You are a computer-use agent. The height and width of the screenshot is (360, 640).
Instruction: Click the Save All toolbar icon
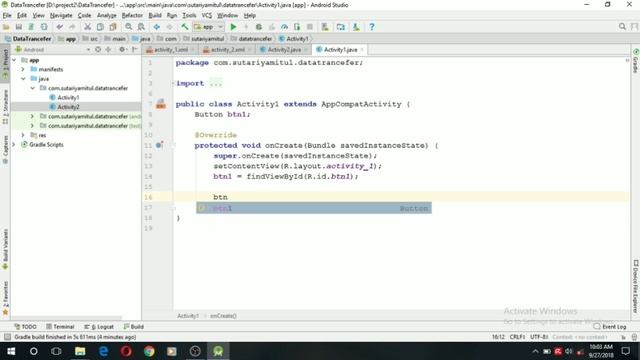click(x=19, y=27)
